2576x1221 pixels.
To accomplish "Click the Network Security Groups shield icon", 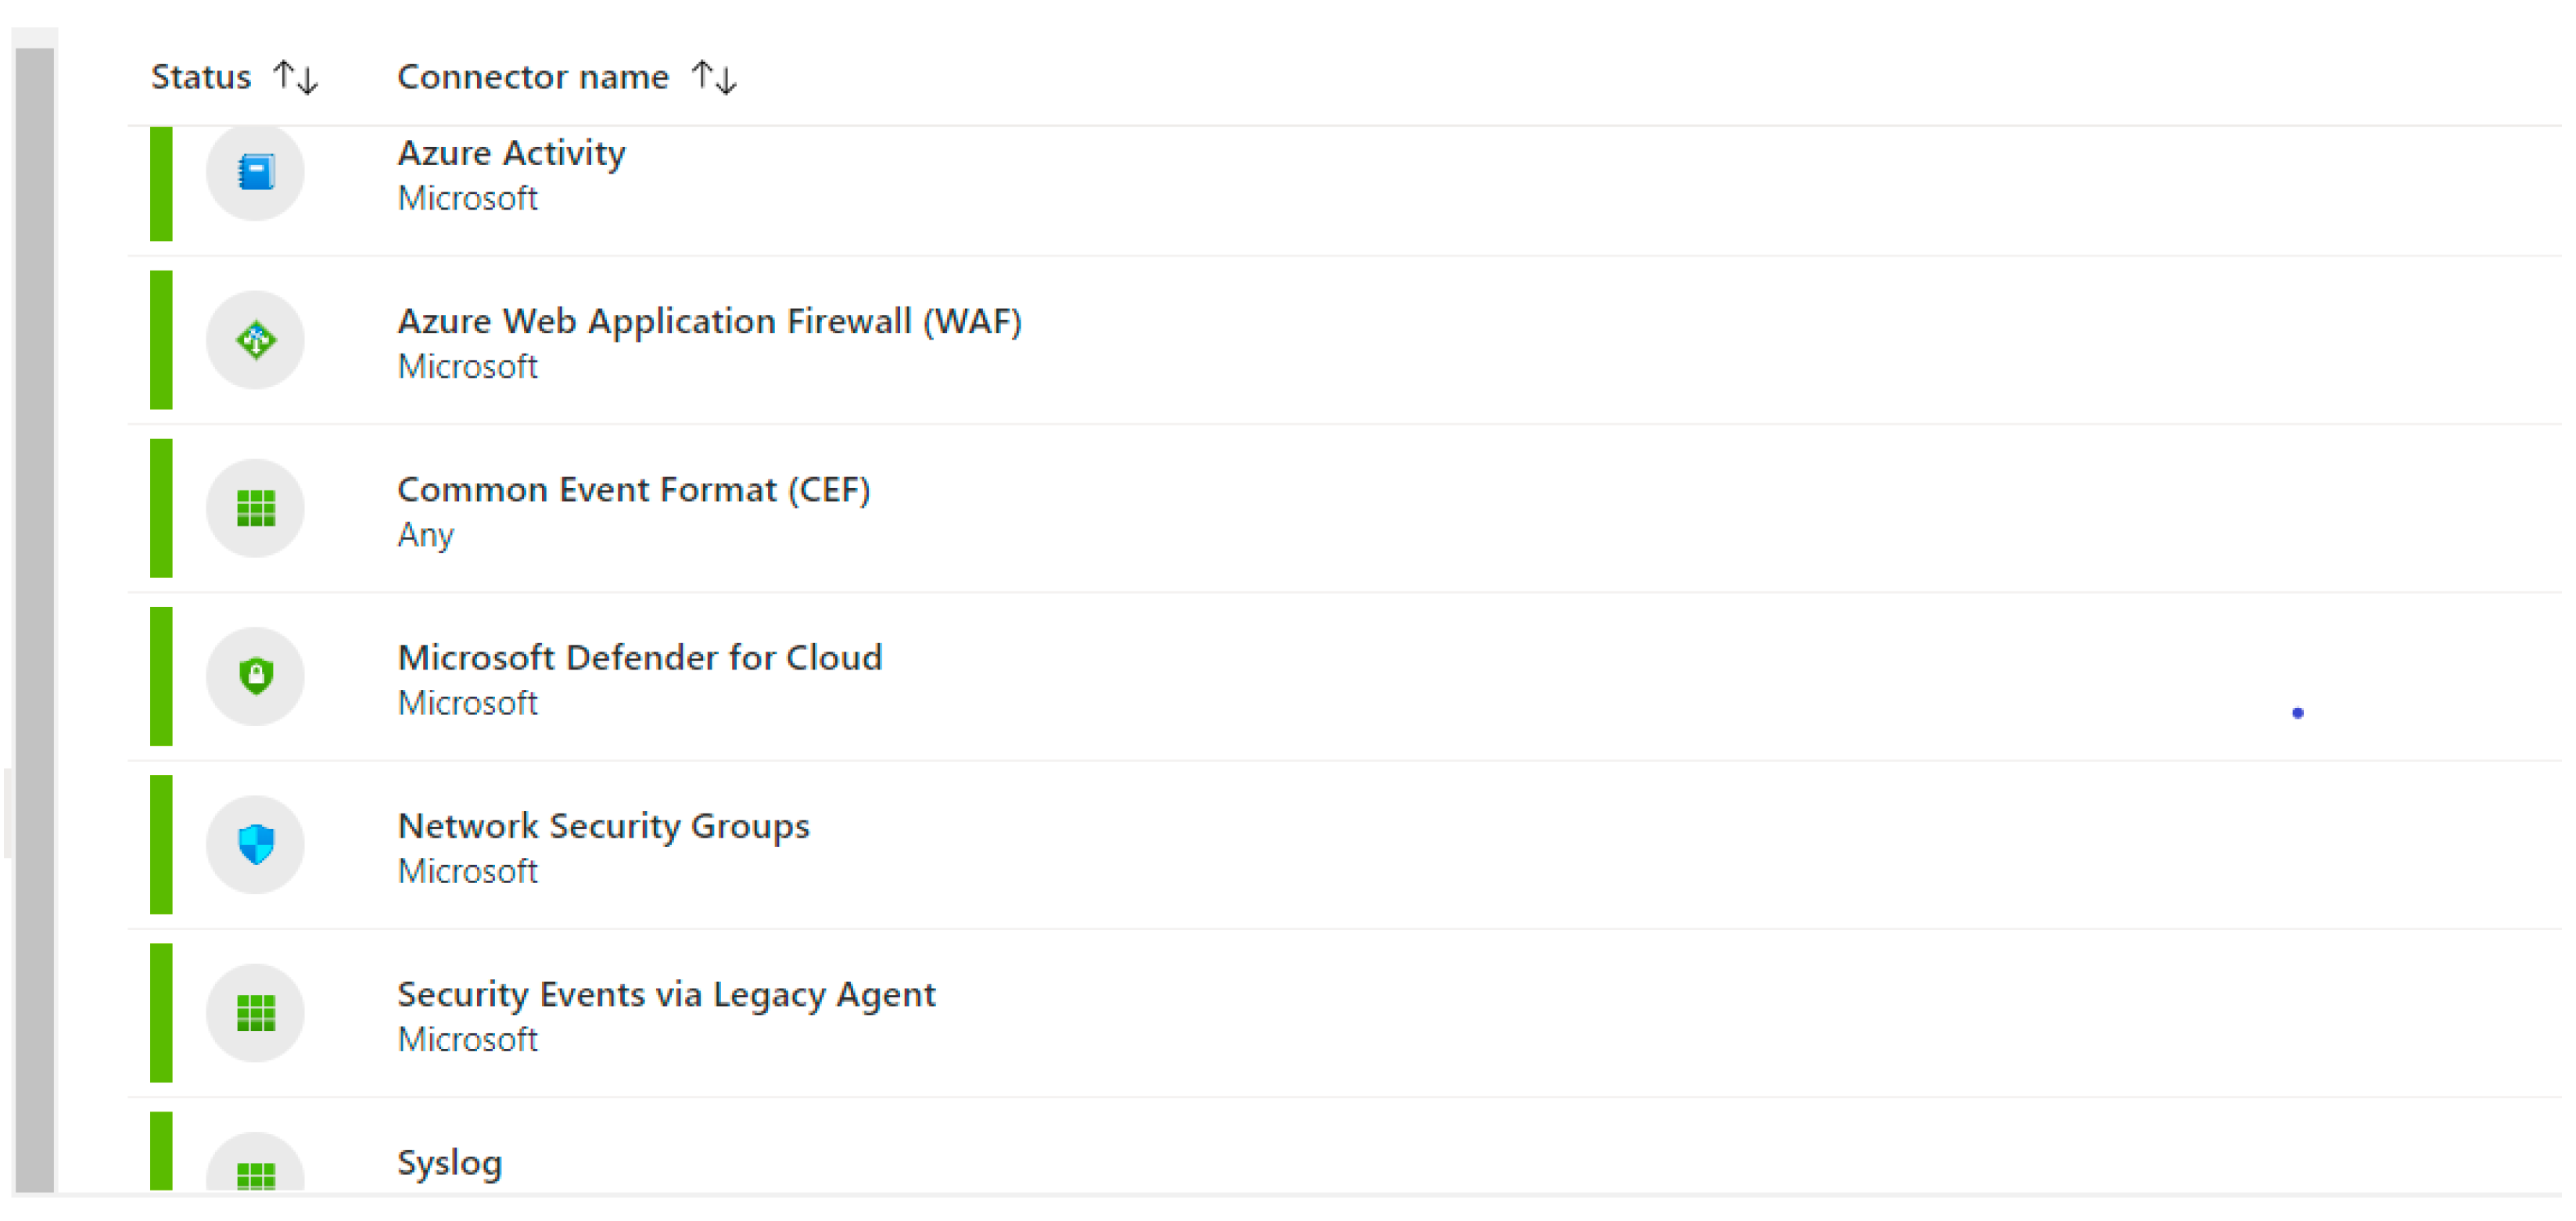I will click(x=255, y=844).
